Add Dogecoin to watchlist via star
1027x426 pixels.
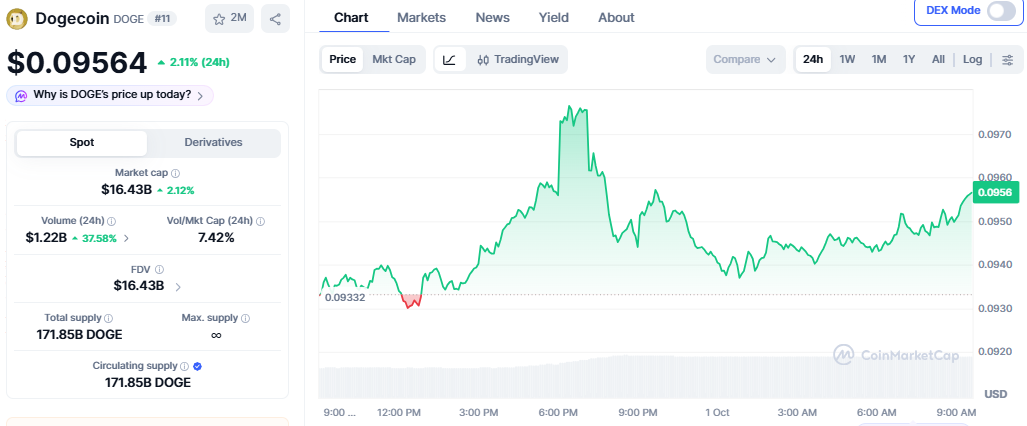pos(229,18)
